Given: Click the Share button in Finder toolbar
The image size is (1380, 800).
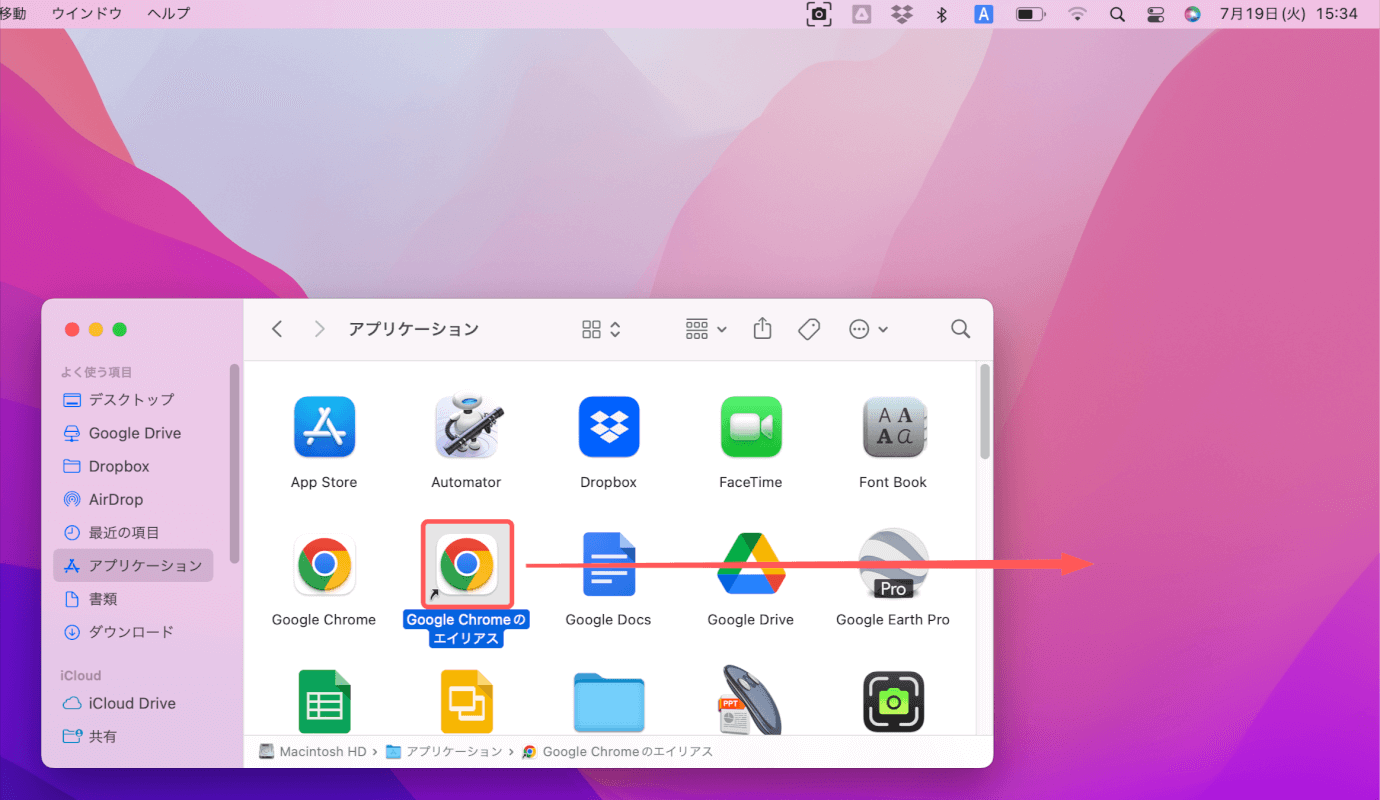Looking at the screenshot, I should pyautogui.click(x=763, y=328).
